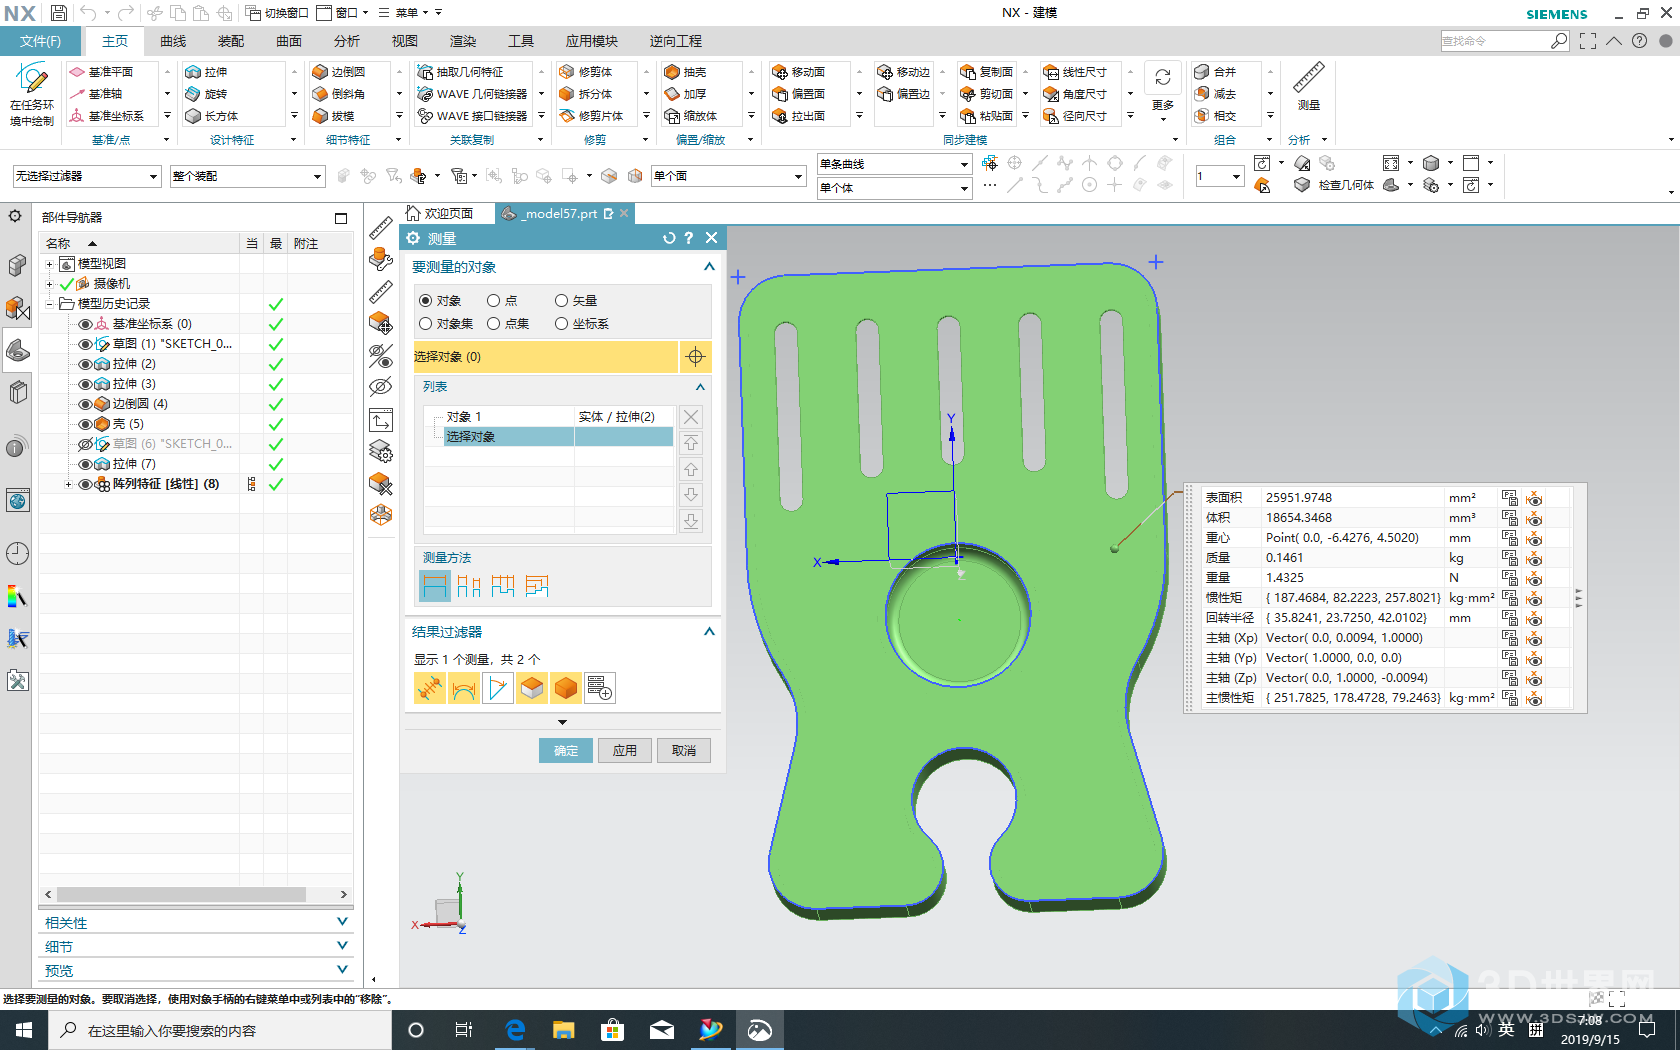
Task: Click the Shell (抽壳) tool icon
Action: tap(672, 72)
